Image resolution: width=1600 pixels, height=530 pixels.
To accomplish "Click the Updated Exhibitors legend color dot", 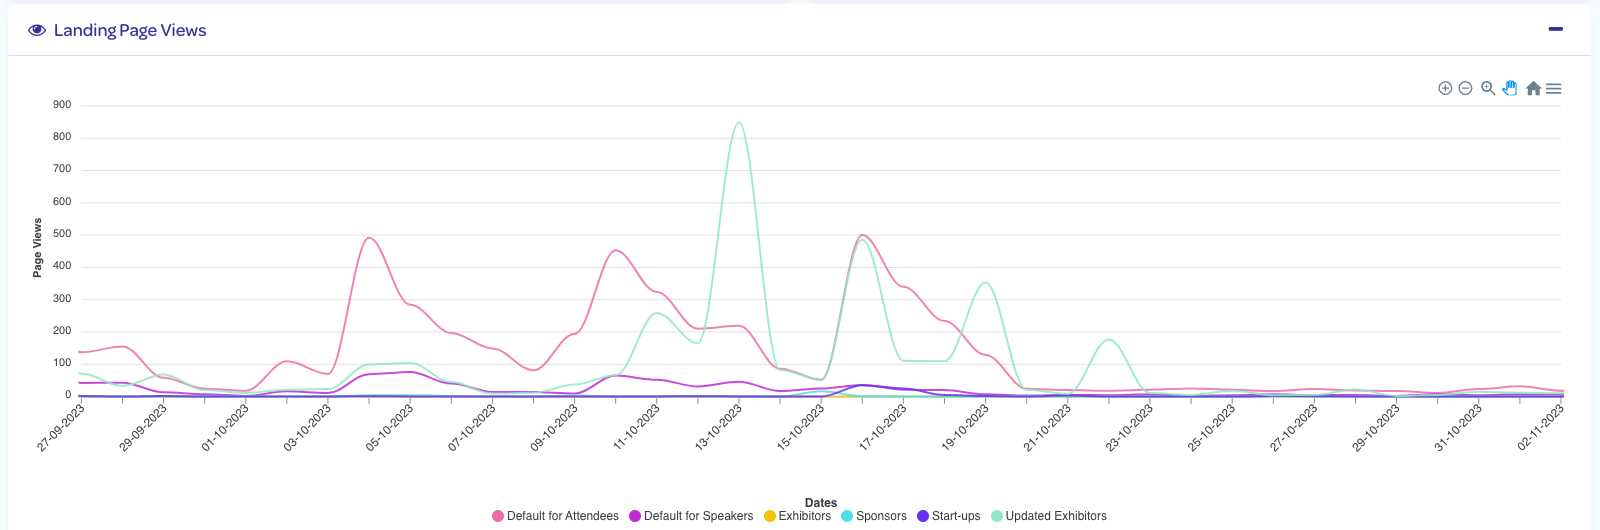I will coord(997,516).
